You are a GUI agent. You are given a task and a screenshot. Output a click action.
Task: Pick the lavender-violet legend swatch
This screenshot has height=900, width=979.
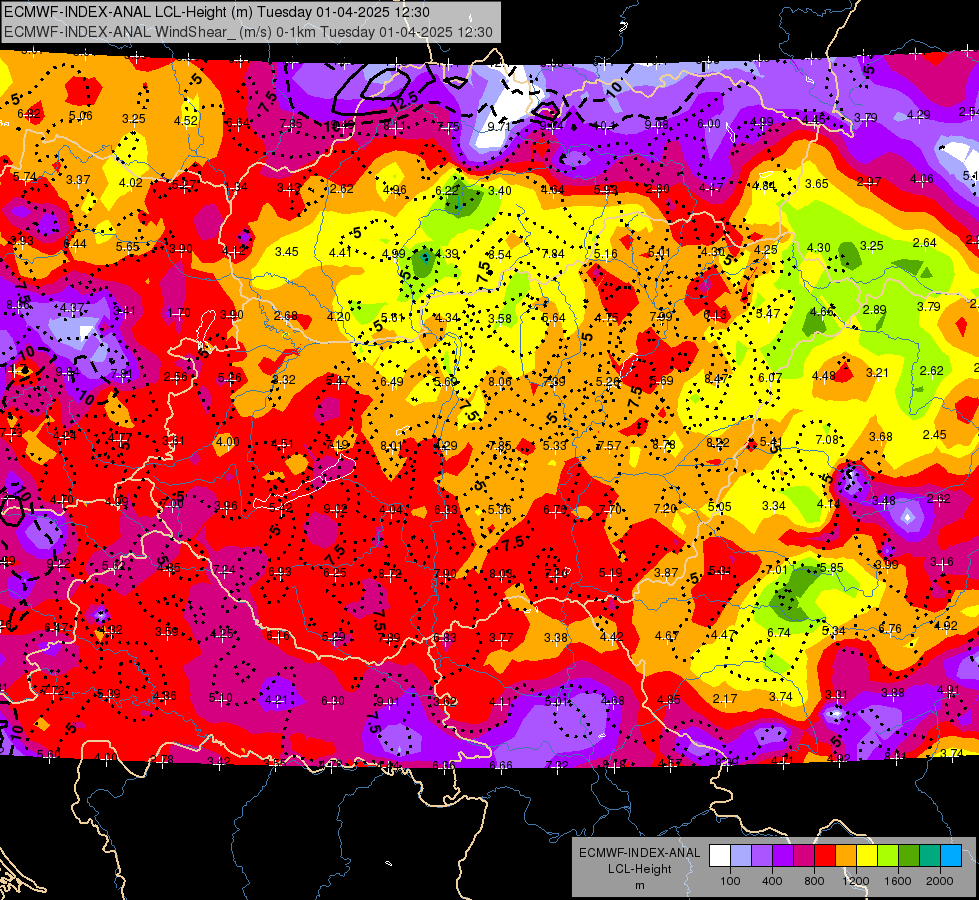tap(762, 856)
